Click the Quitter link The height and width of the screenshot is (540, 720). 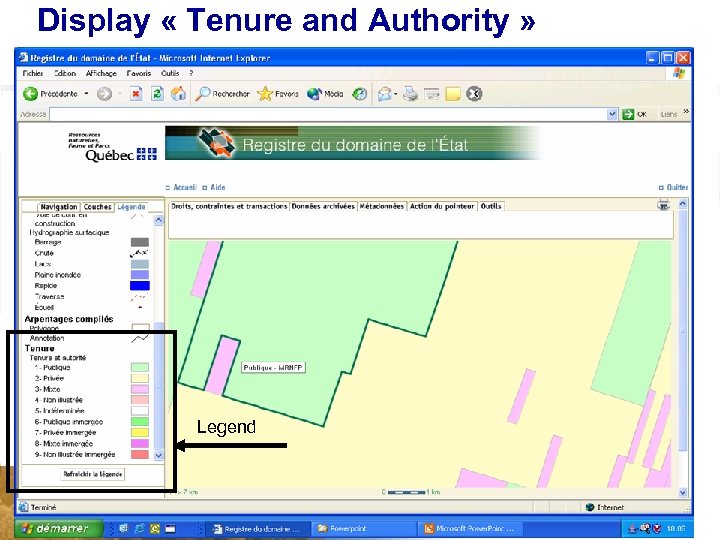[x=677, y=187]
